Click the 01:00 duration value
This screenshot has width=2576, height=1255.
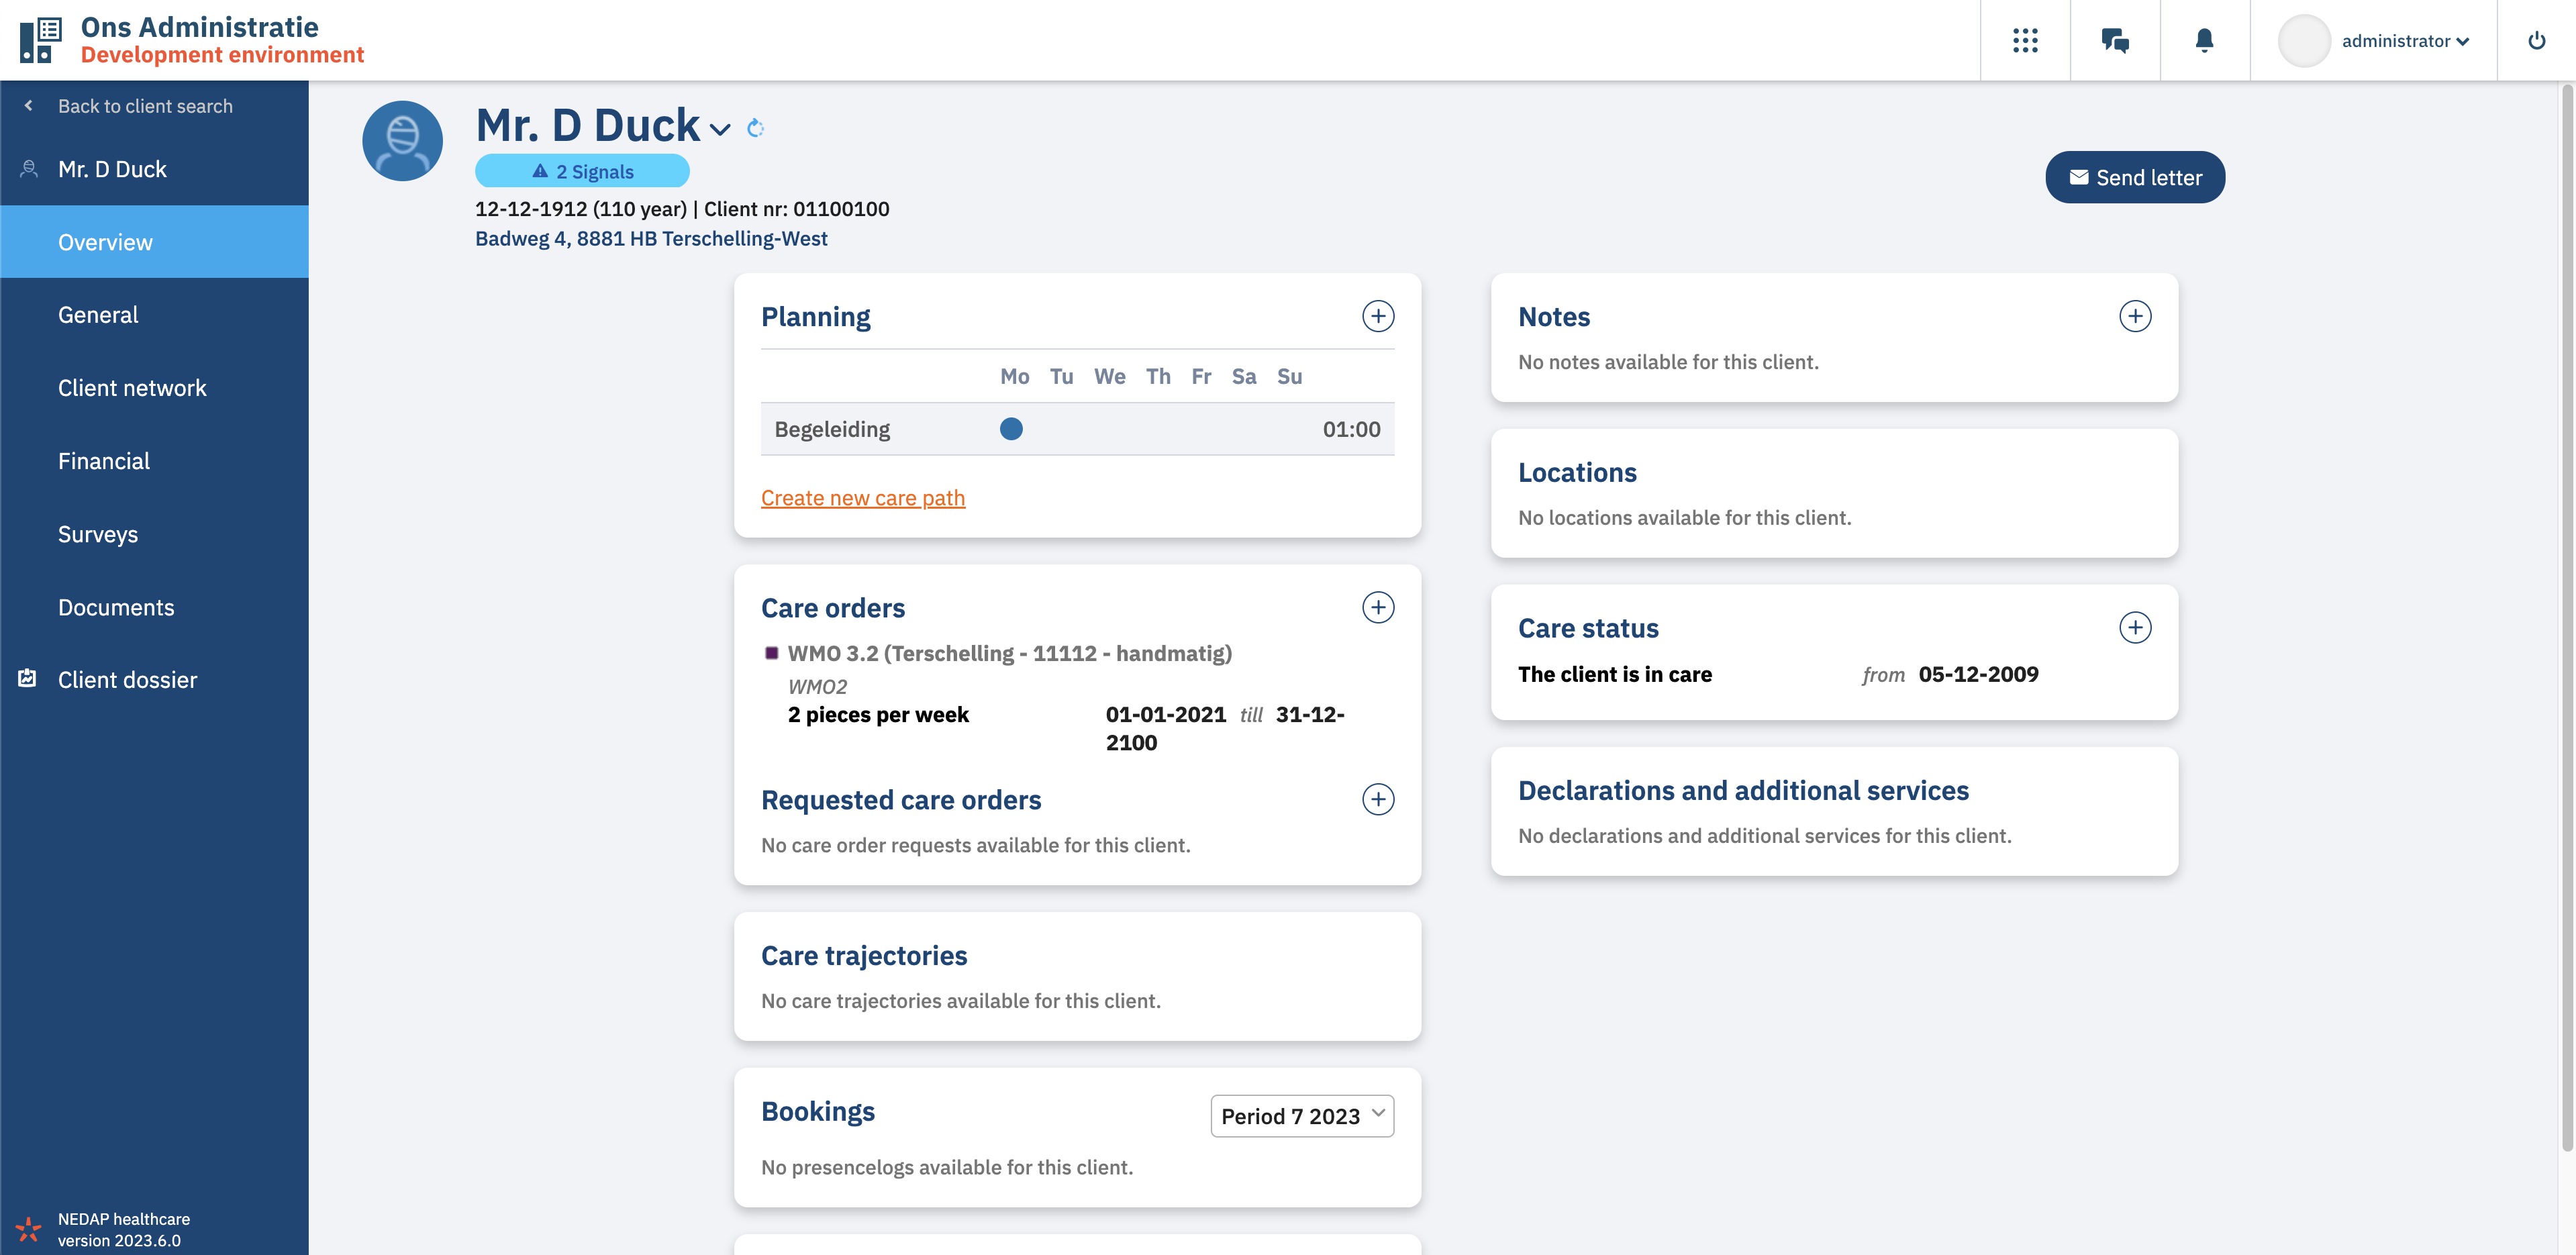coord(1351,429)
